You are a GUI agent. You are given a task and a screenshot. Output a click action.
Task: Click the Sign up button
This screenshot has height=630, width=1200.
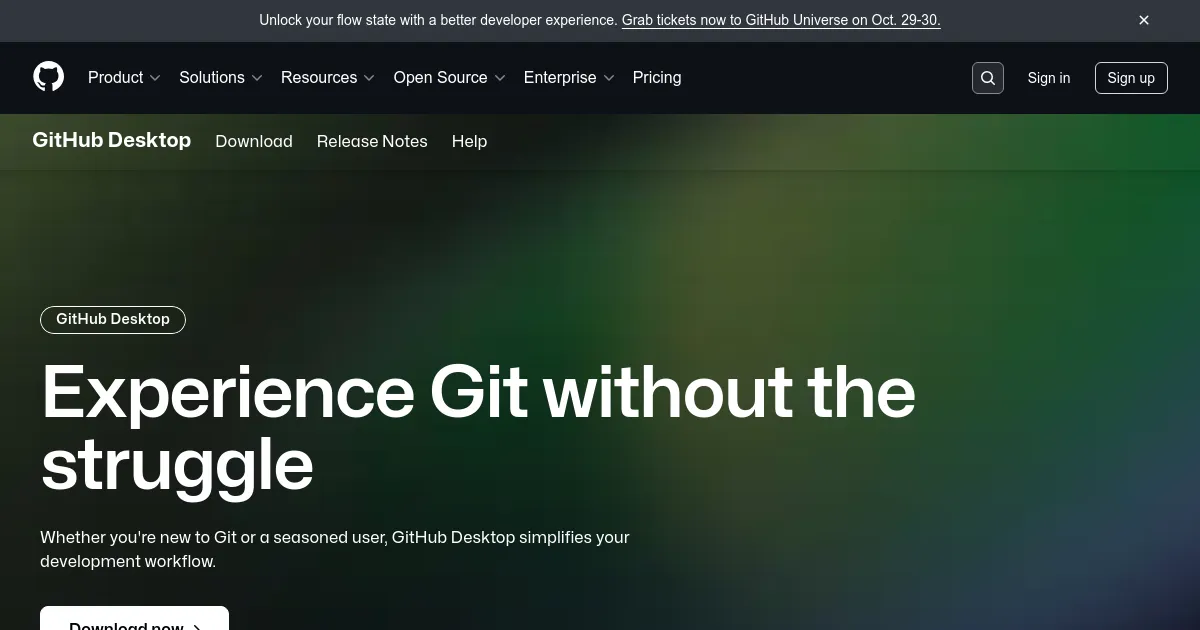pos(1131,77)
